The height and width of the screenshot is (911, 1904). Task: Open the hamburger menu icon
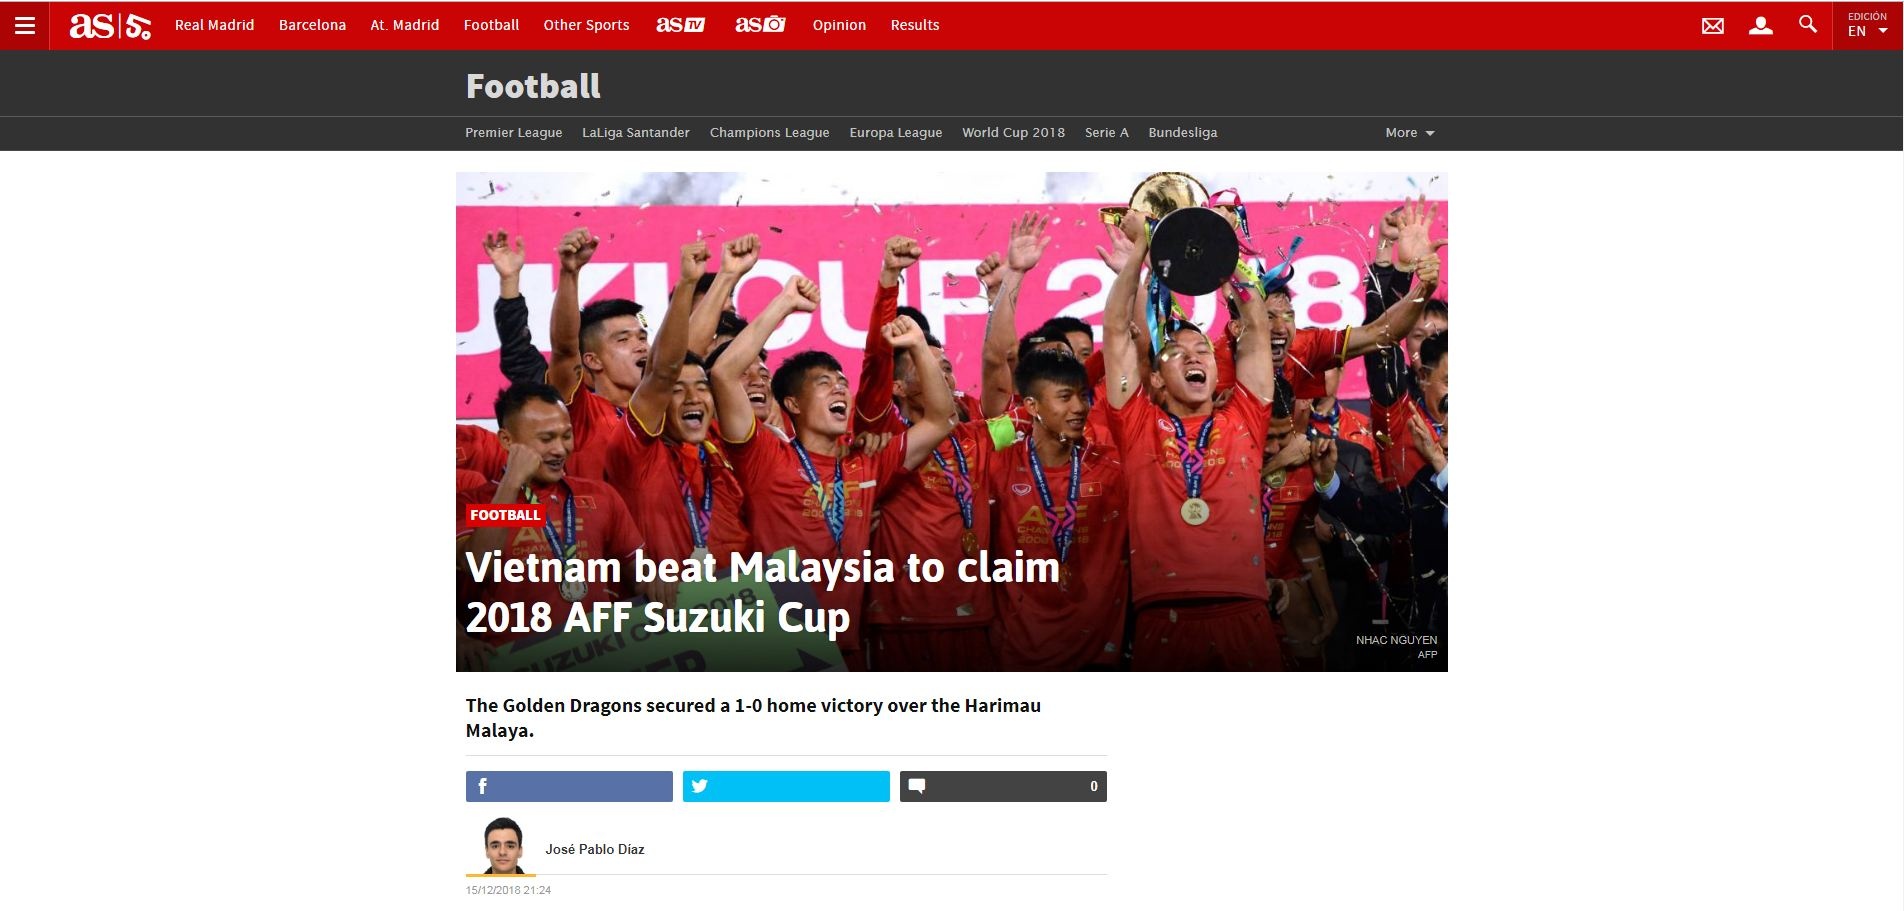[25, 26]
